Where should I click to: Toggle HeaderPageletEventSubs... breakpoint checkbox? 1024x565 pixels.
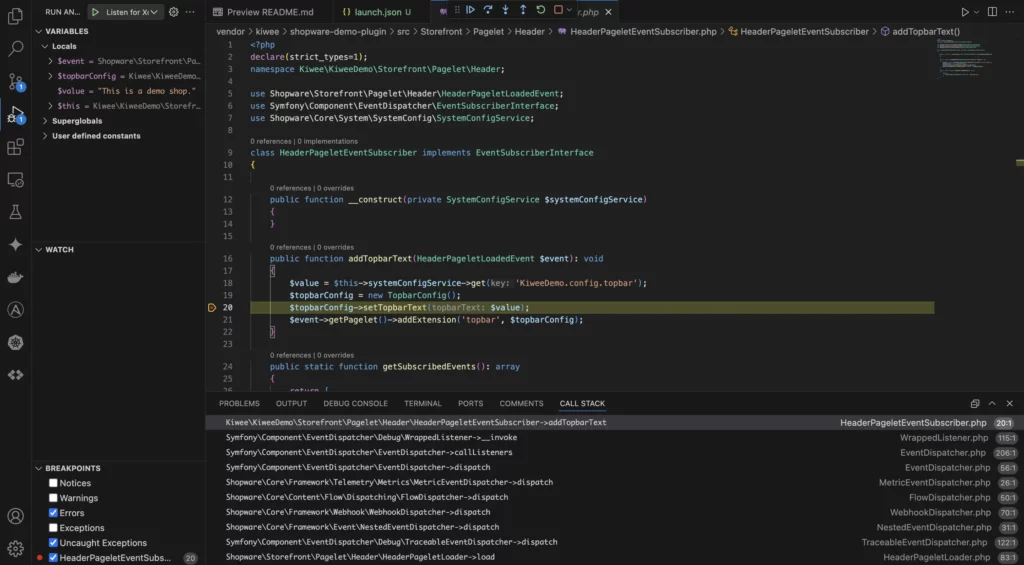point(54,558)
